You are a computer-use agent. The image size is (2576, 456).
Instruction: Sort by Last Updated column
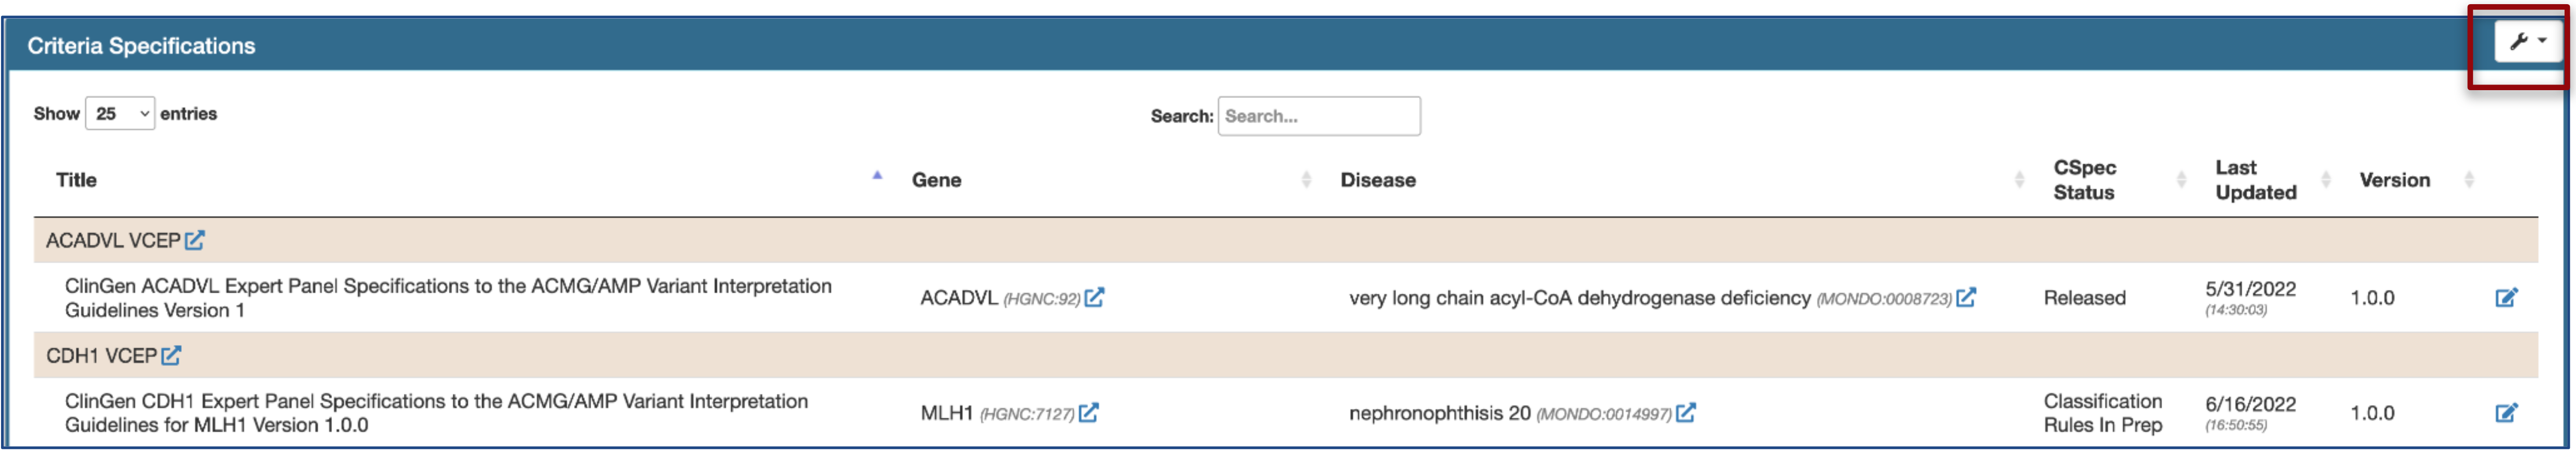click(x=2255, y=180)
